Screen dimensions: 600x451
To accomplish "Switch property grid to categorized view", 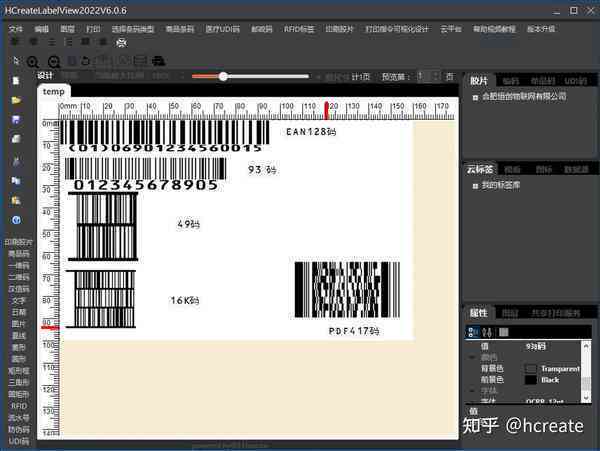I will 473,332.
